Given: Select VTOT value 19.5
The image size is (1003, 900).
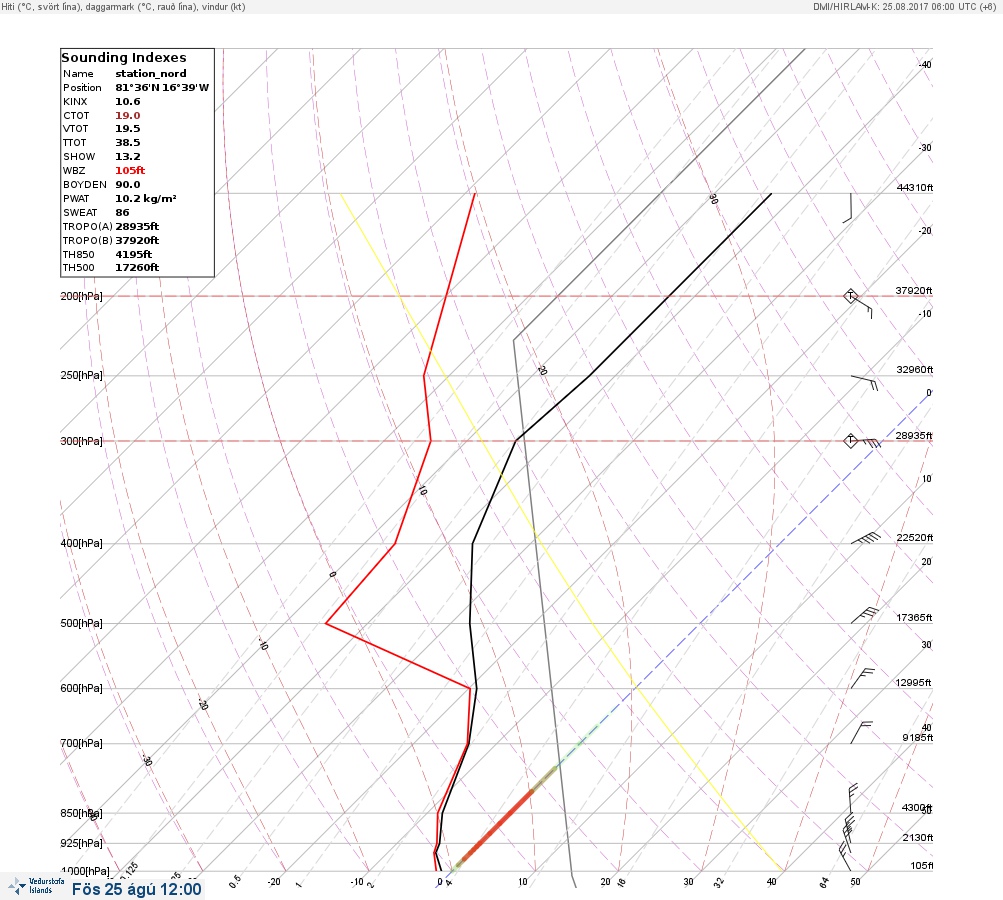Looking at the screenshot, I should (x=128, y=129).
